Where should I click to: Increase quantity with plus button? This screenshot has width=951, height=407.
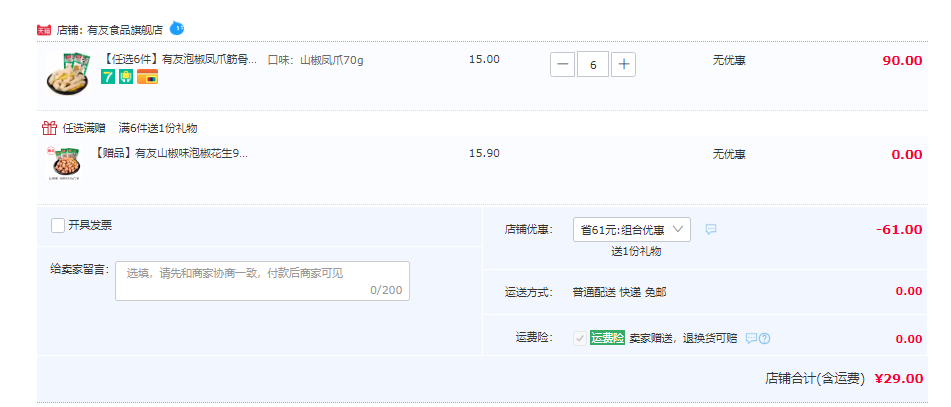(623, 64)
